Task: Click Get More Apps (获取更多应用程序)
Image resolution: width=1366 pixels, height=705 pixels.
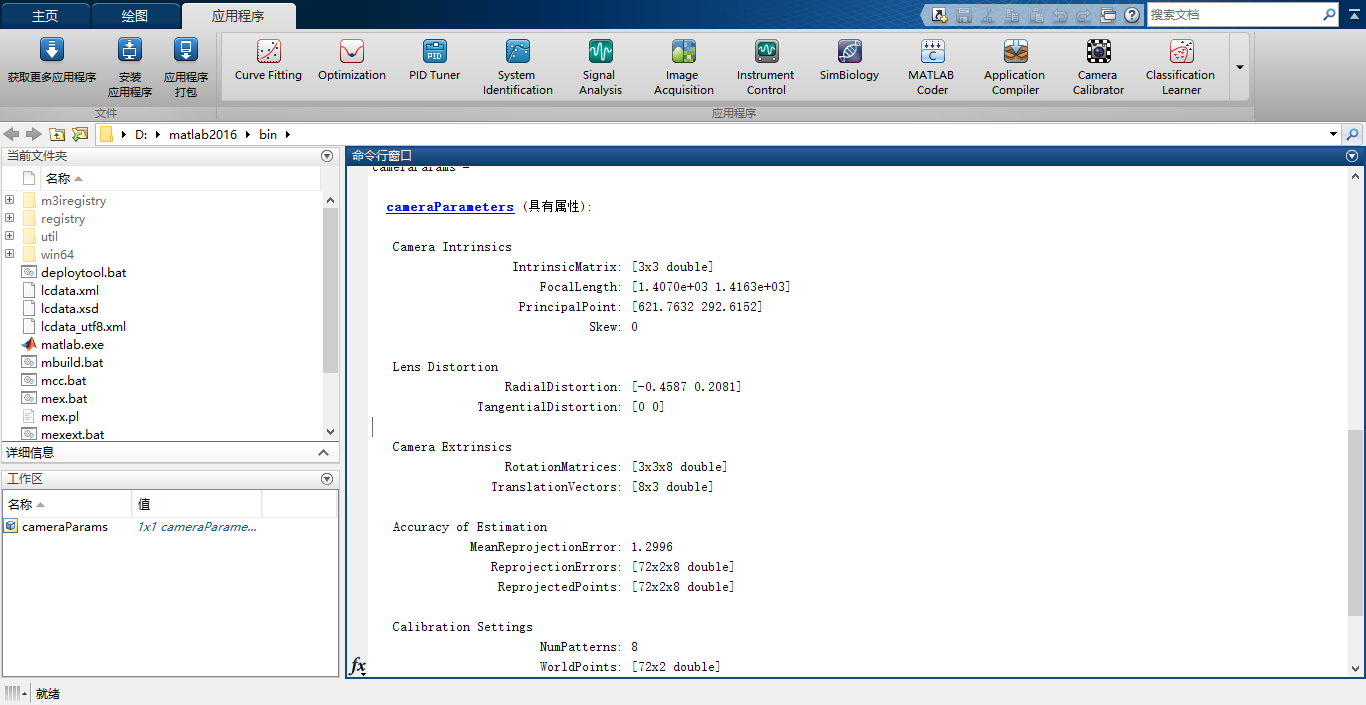Action: (x=52, y=62)
